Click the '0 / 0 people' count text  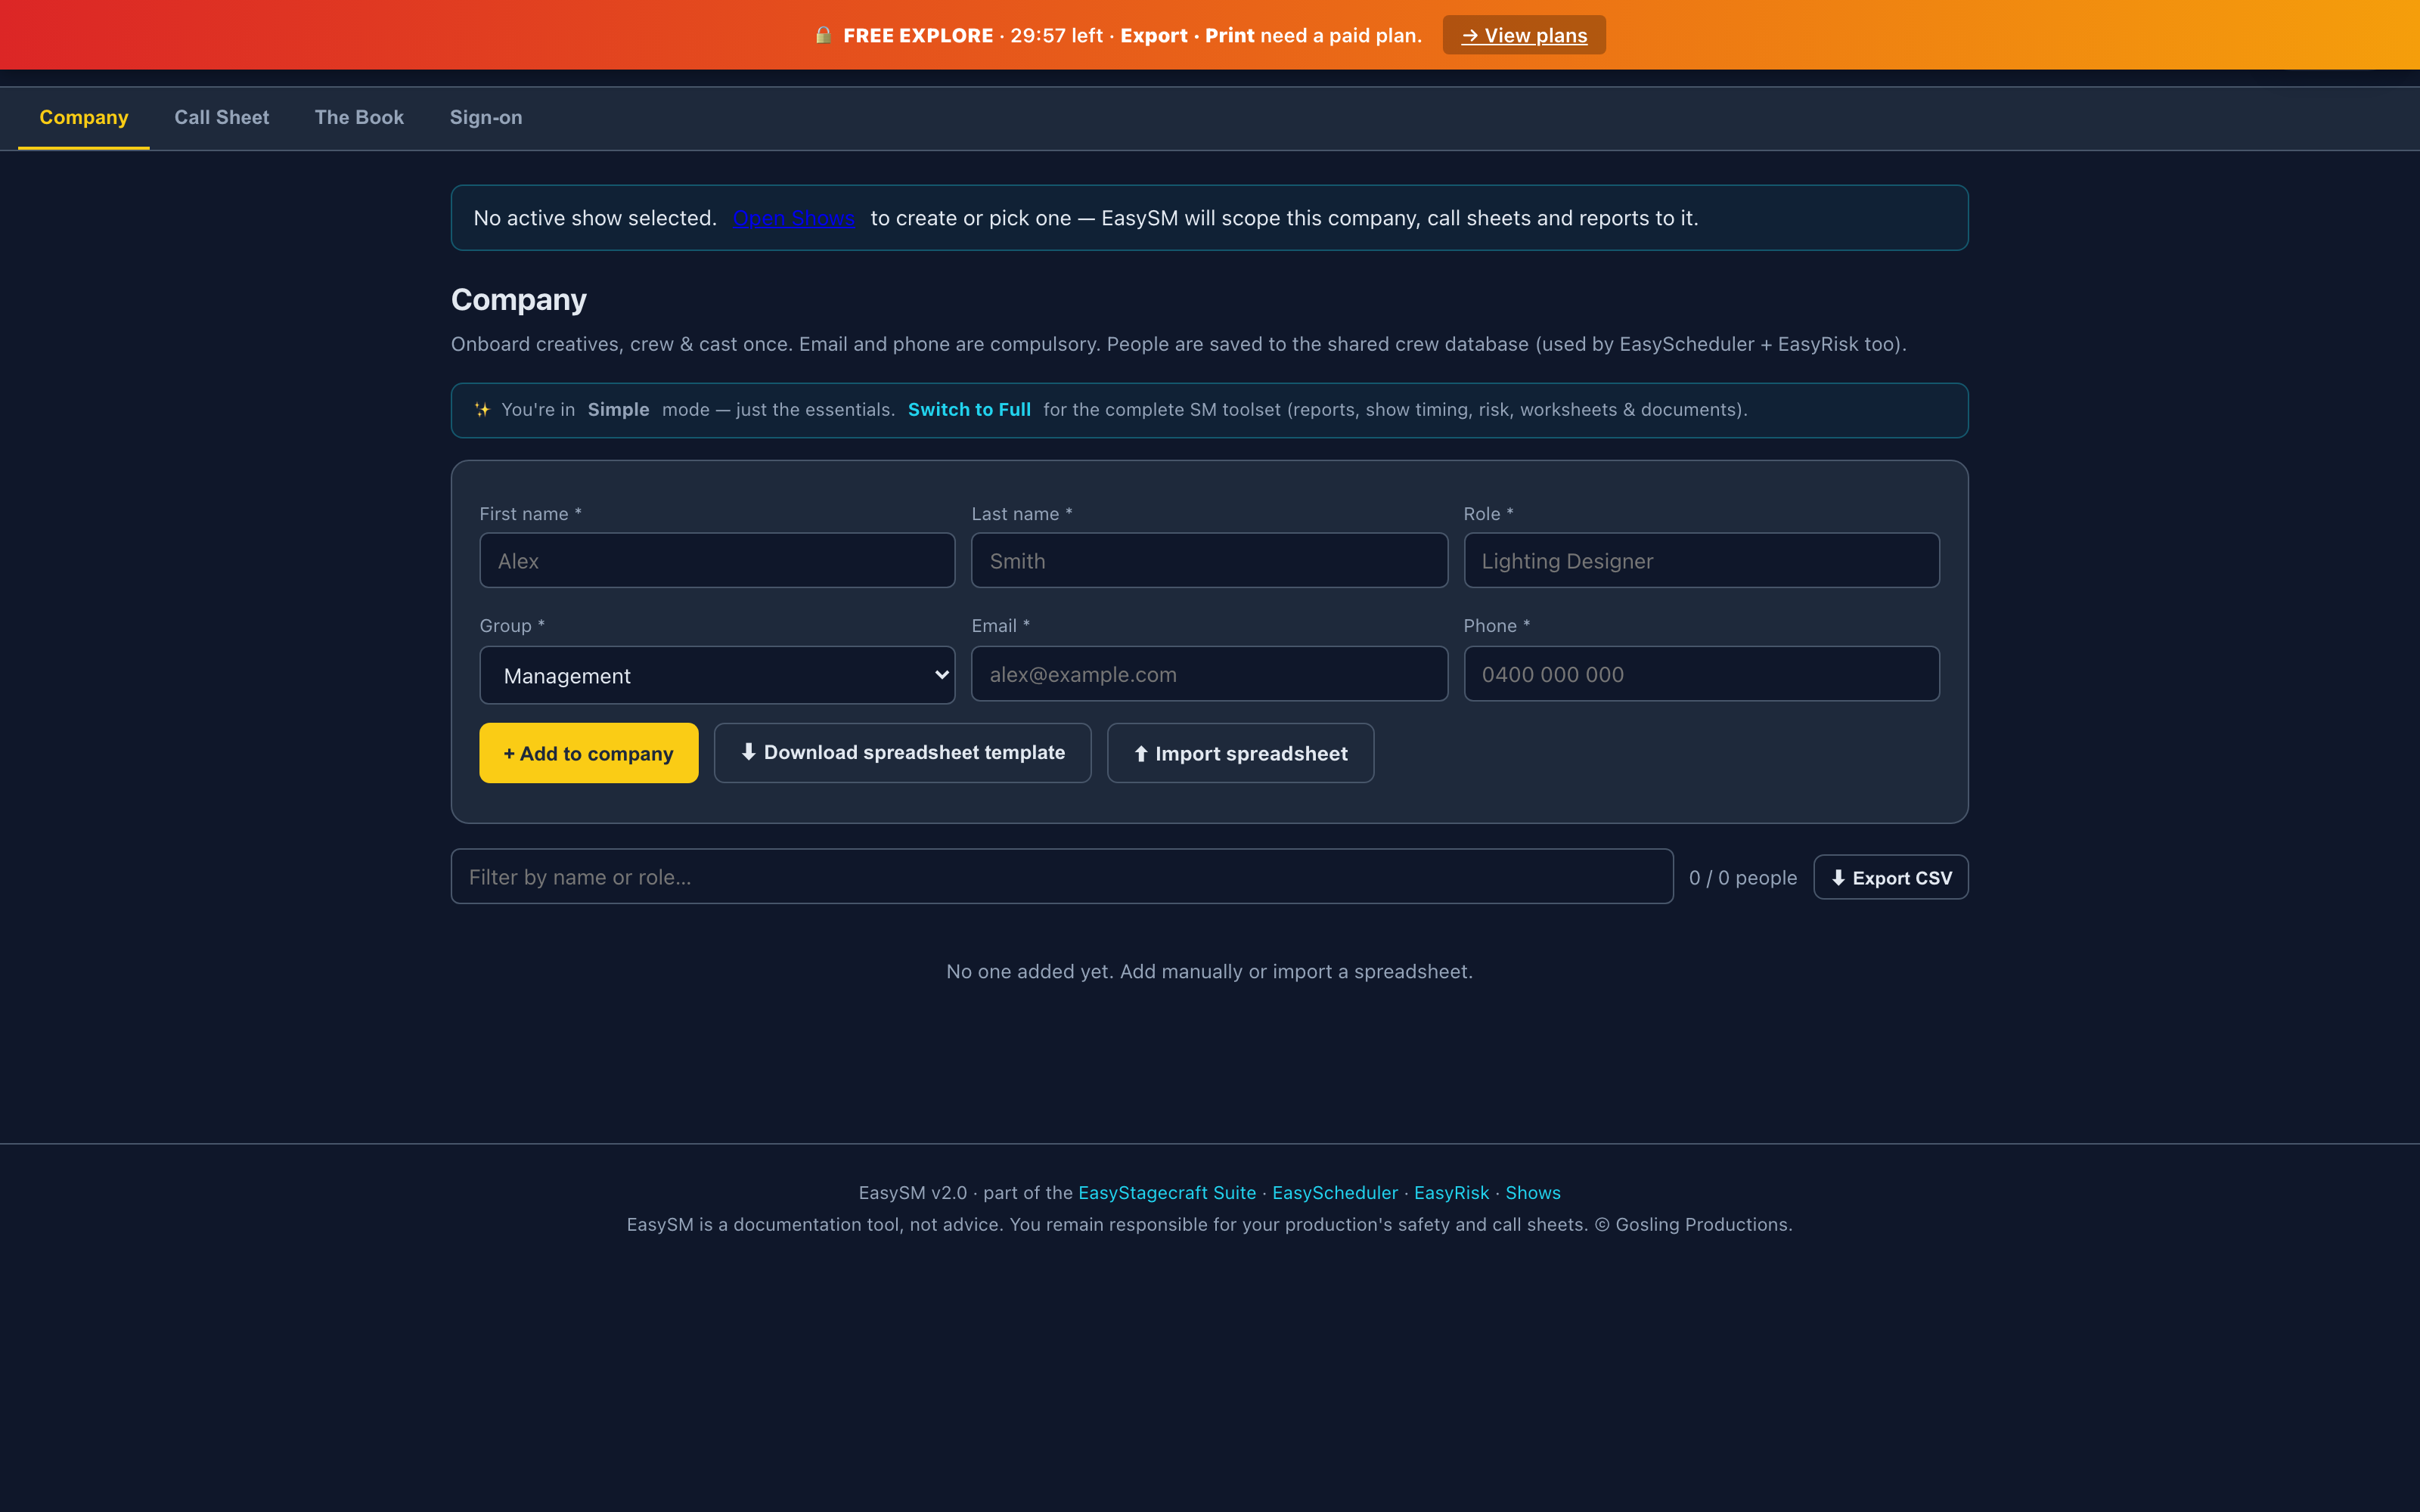1743,878
